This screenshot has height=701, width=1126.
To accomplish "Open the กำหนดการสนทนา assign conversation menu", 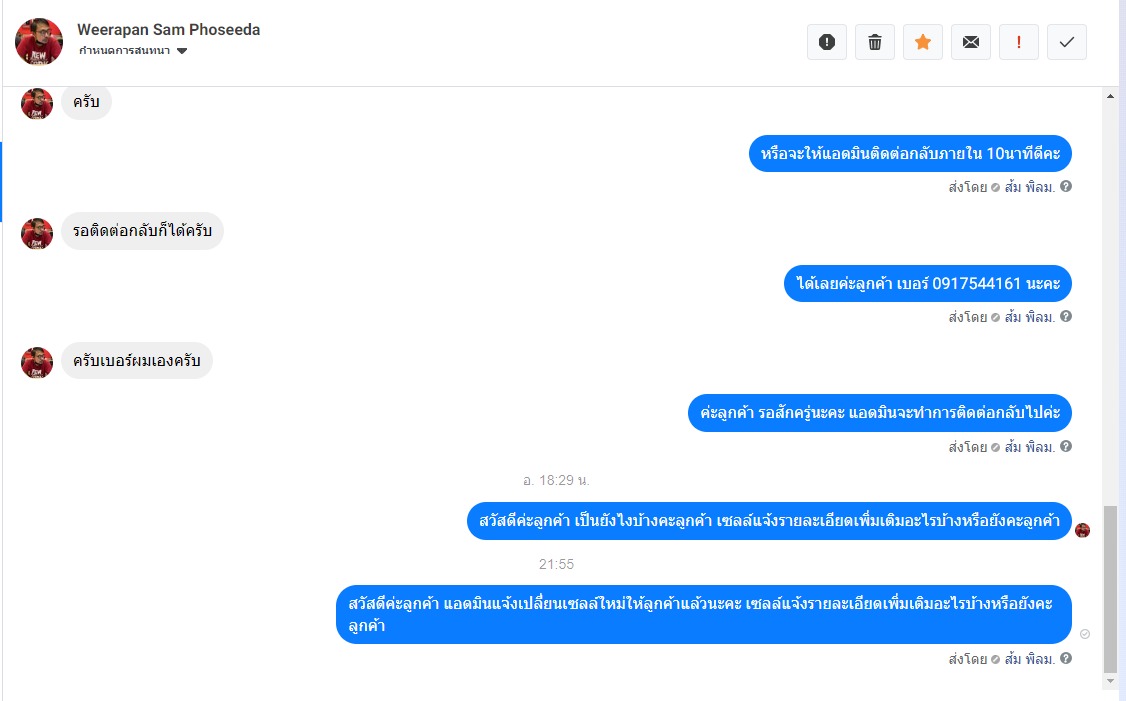I will coord(133,50).
